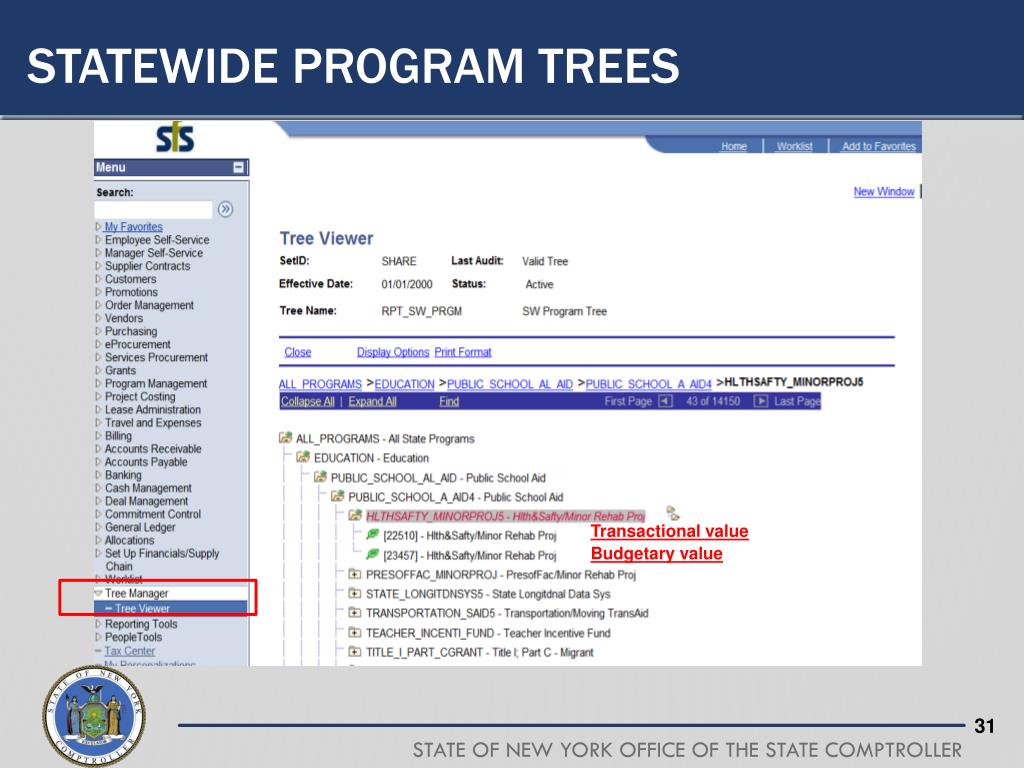Jump to PUBLIC_SCHOOL_AL_AID breadcrumb
This screenshot has height=768, width=1024.
510,384
